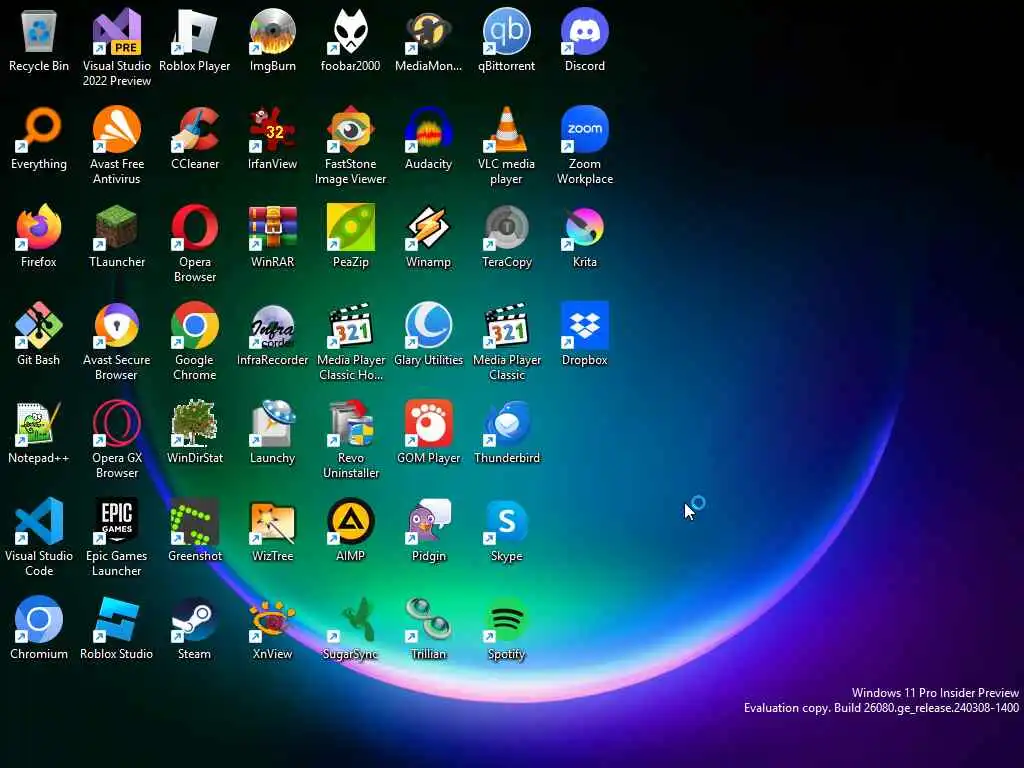The width and height of the screenshot is (1024, 768).
Task: Click the SugarSync hummingbird icon
Action: (351, 619)
